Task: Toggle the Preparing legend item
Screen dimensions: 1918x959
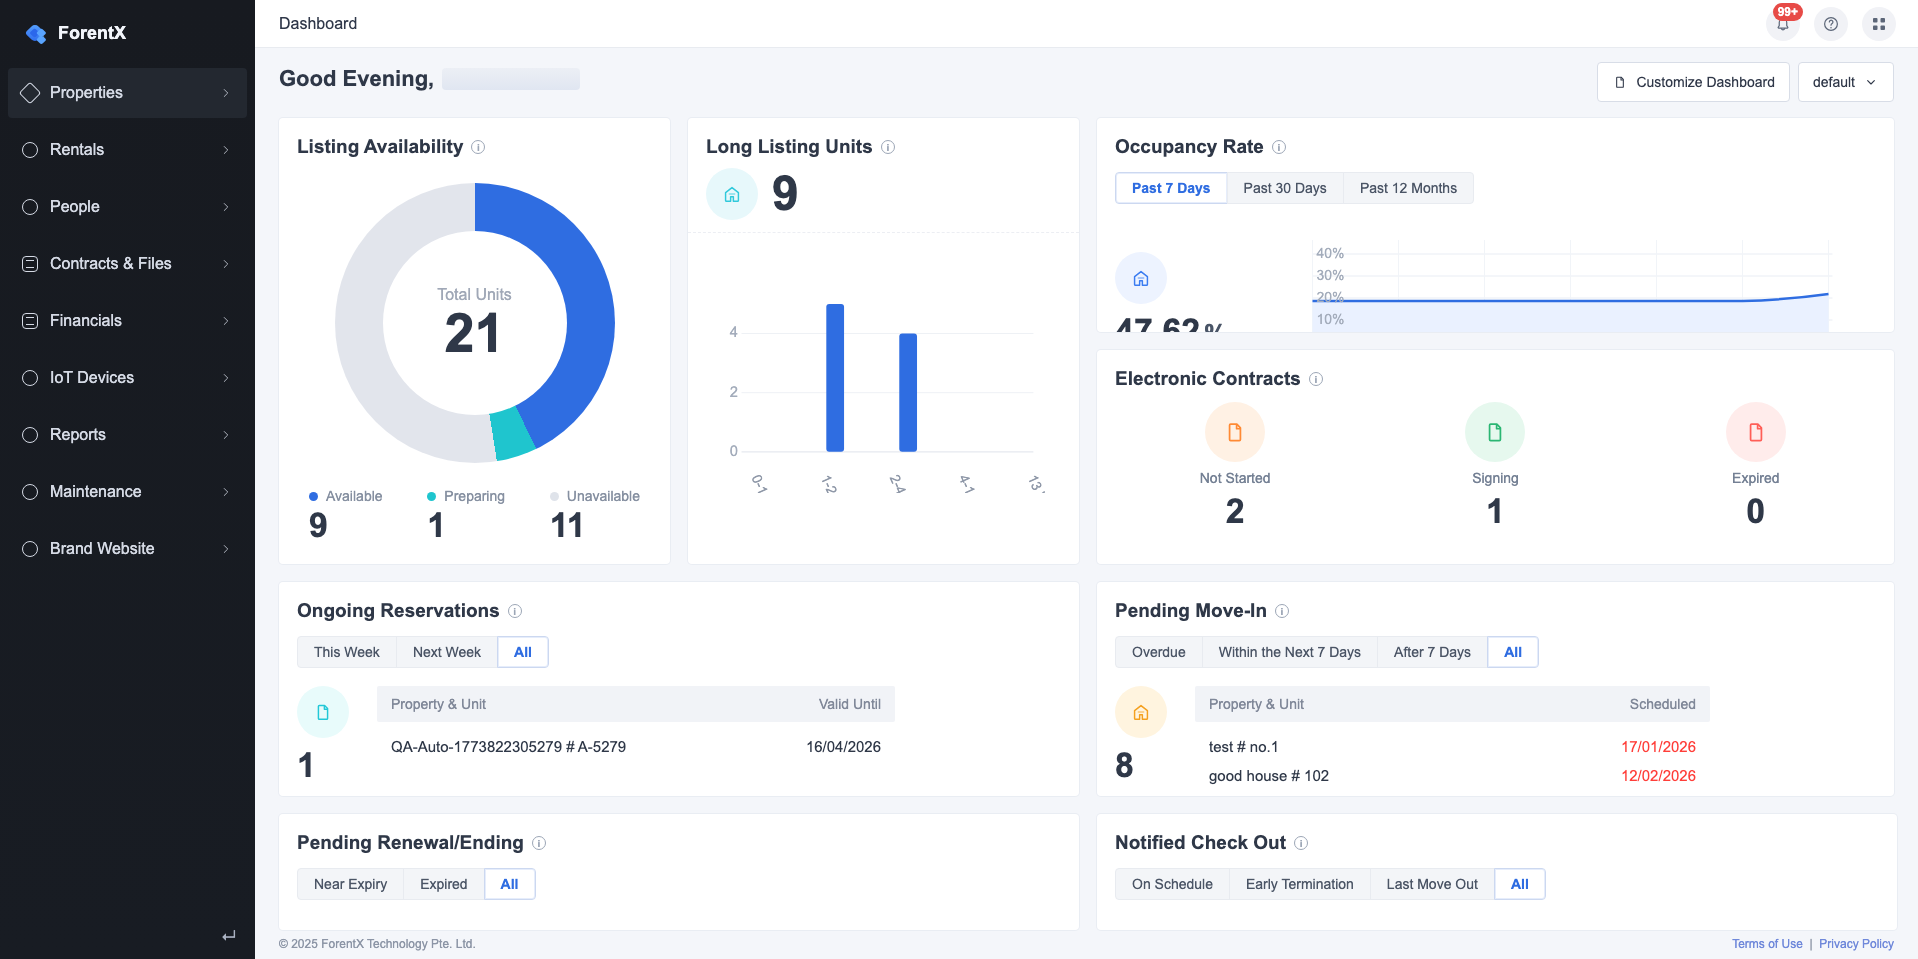Action: tap(466, 497)
